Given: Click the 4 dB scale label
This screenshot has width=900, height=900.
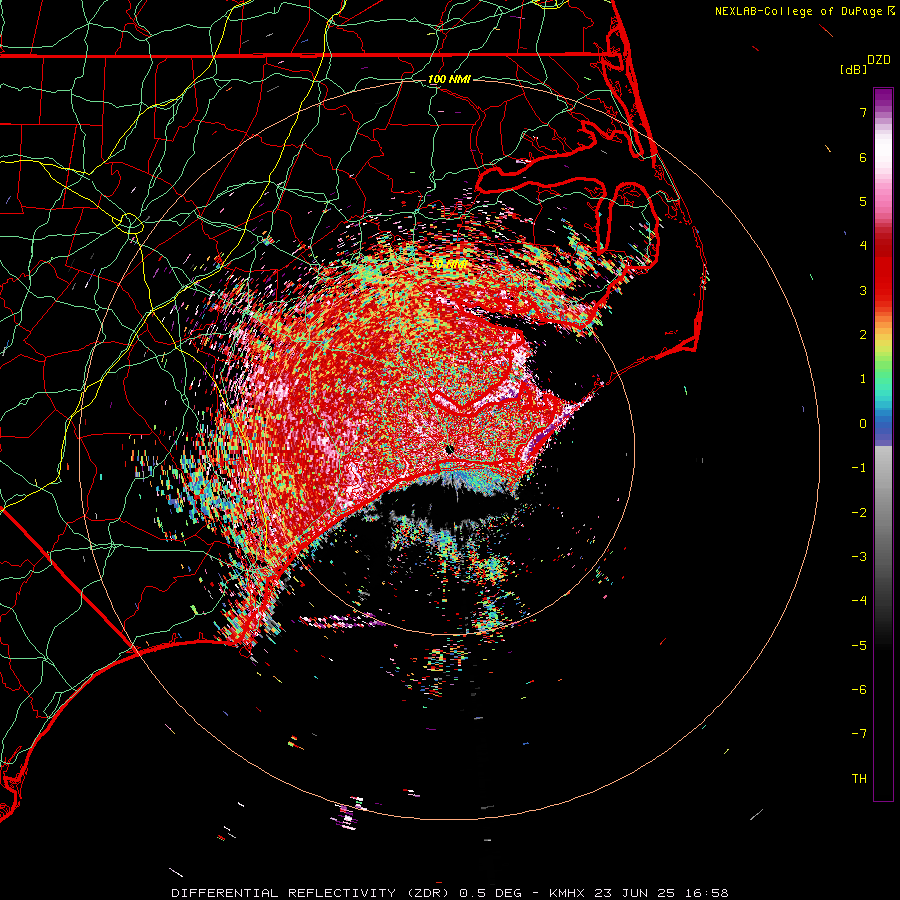Looking at the screenshot, I should pyautogui.click(x=863, y=246).
